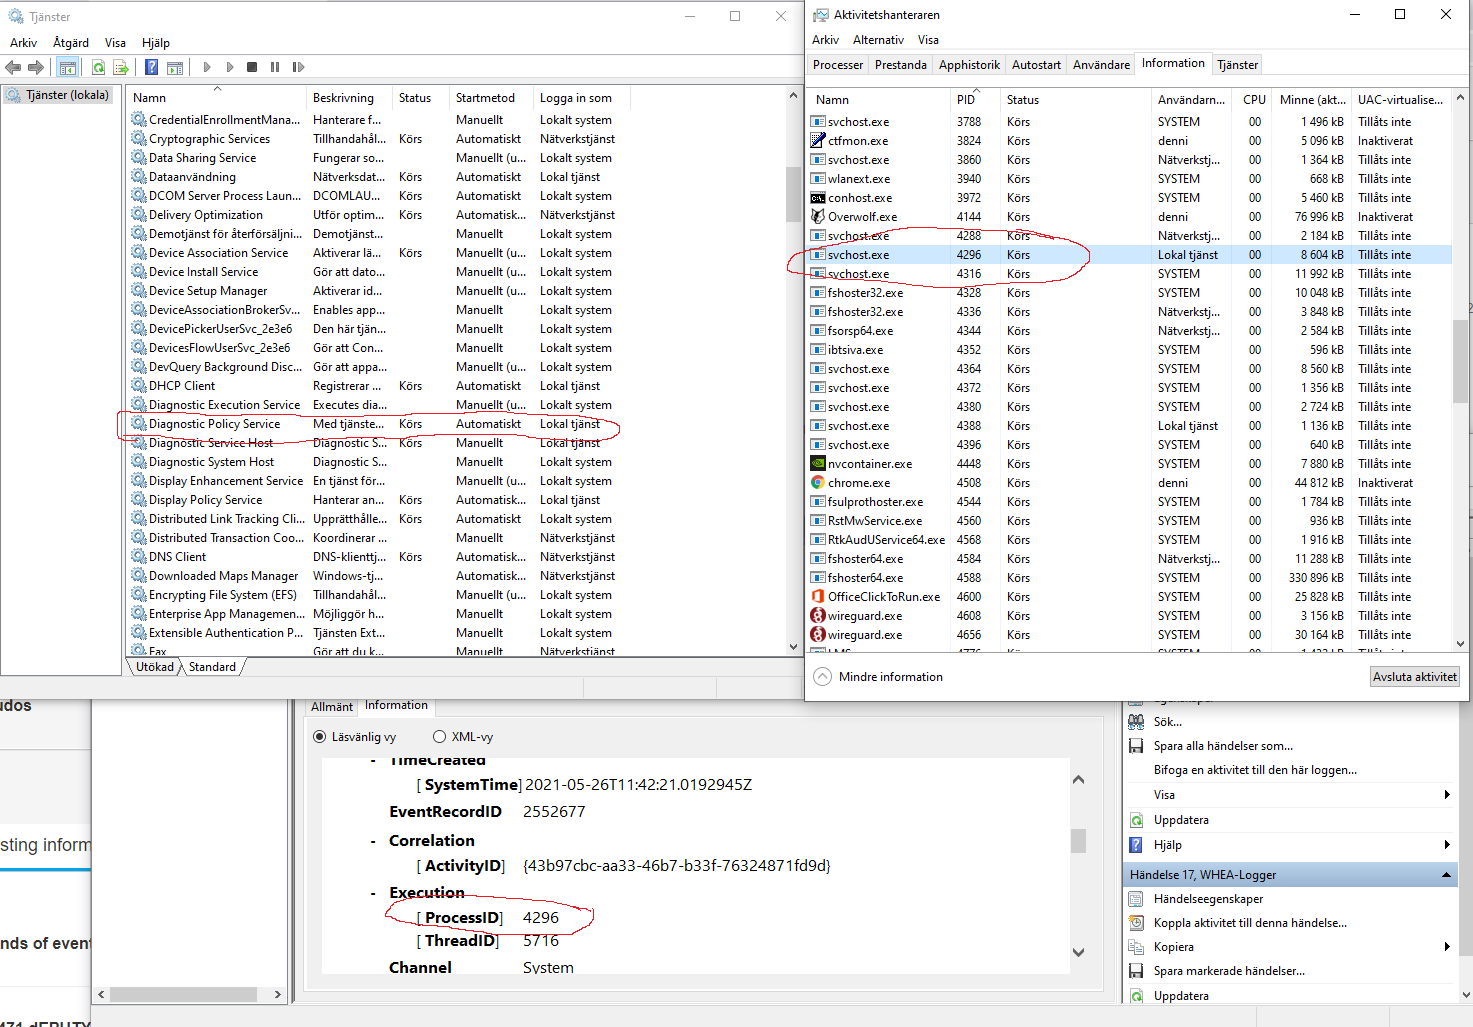Viewport: 1473px width, 1027px height.
Task: Select the Refresh icon in Services toolbar
Action: coord(98,67)
